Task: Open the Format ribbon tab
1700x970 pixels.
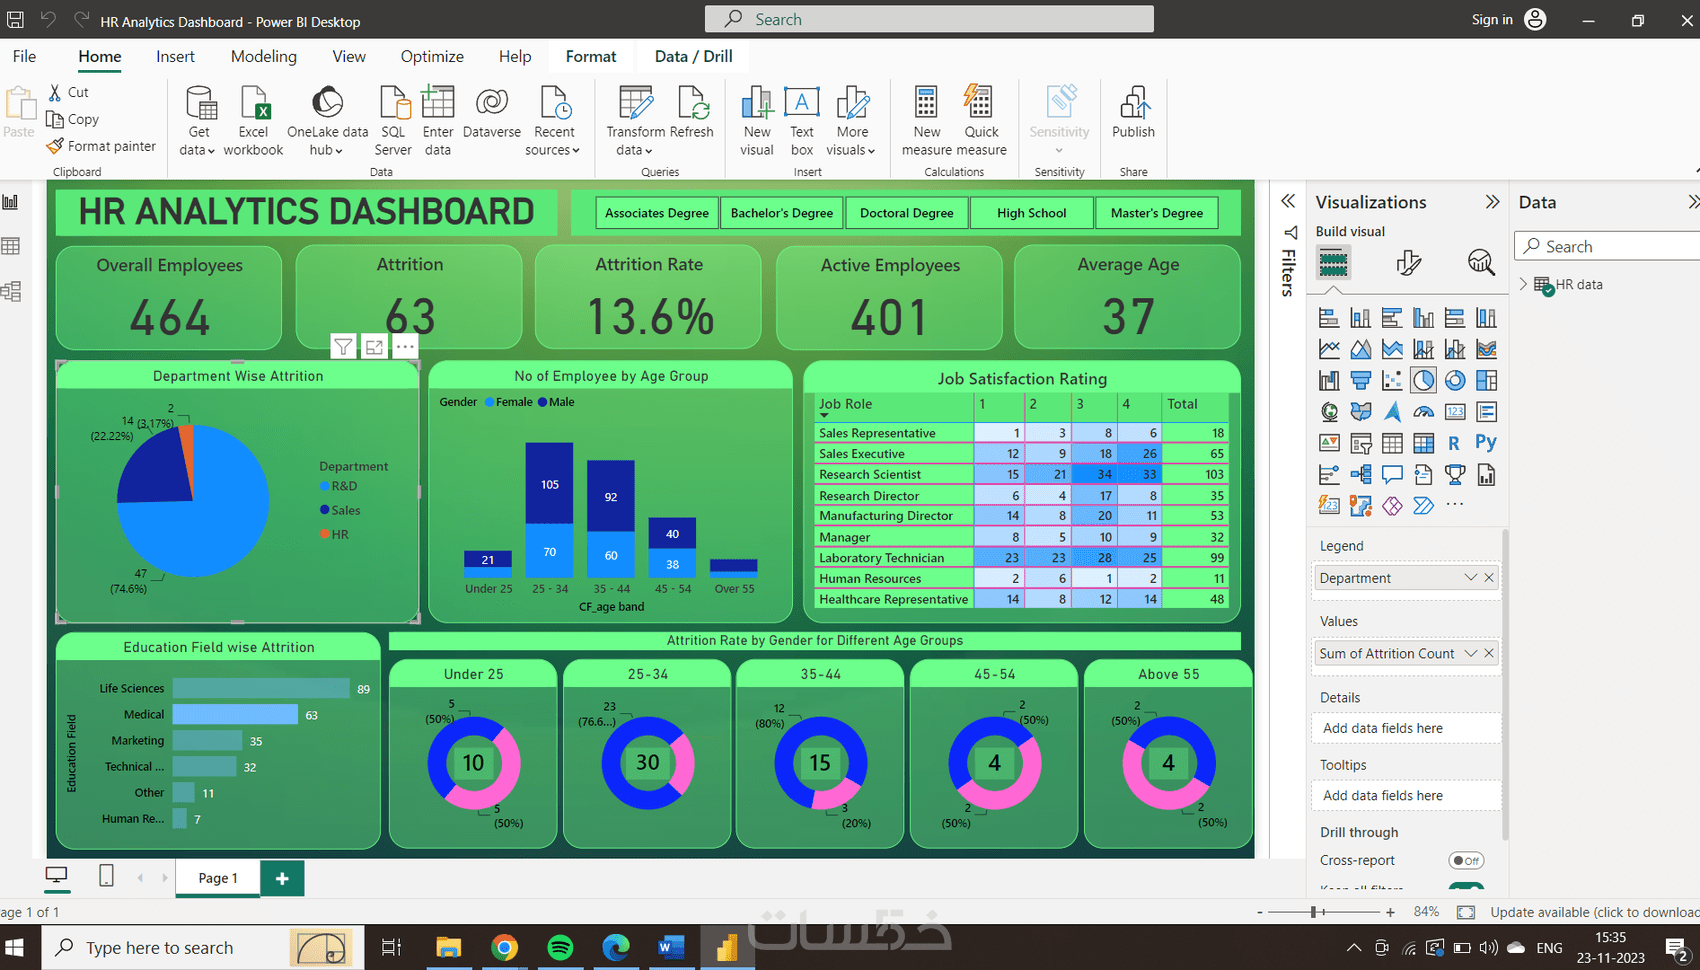Action: (591, 56)
